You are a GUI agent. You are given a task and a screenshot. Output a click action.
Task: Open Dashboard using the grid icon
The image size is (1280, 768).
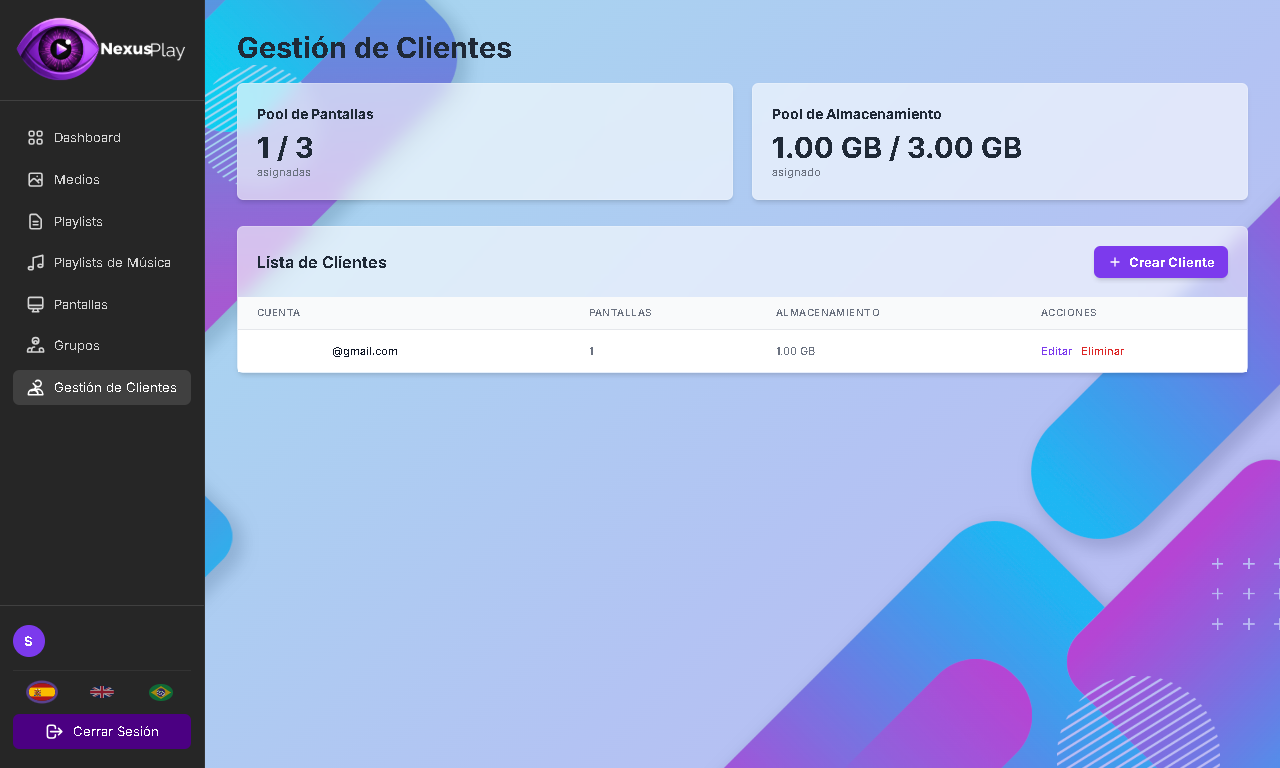(x=35, y=137)
